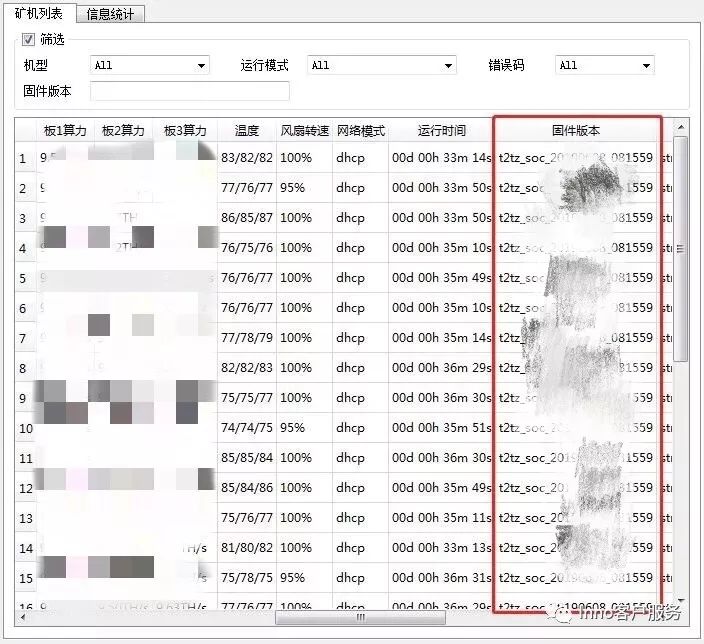Click the horizontal scrollbar thumb

point(360,617)
